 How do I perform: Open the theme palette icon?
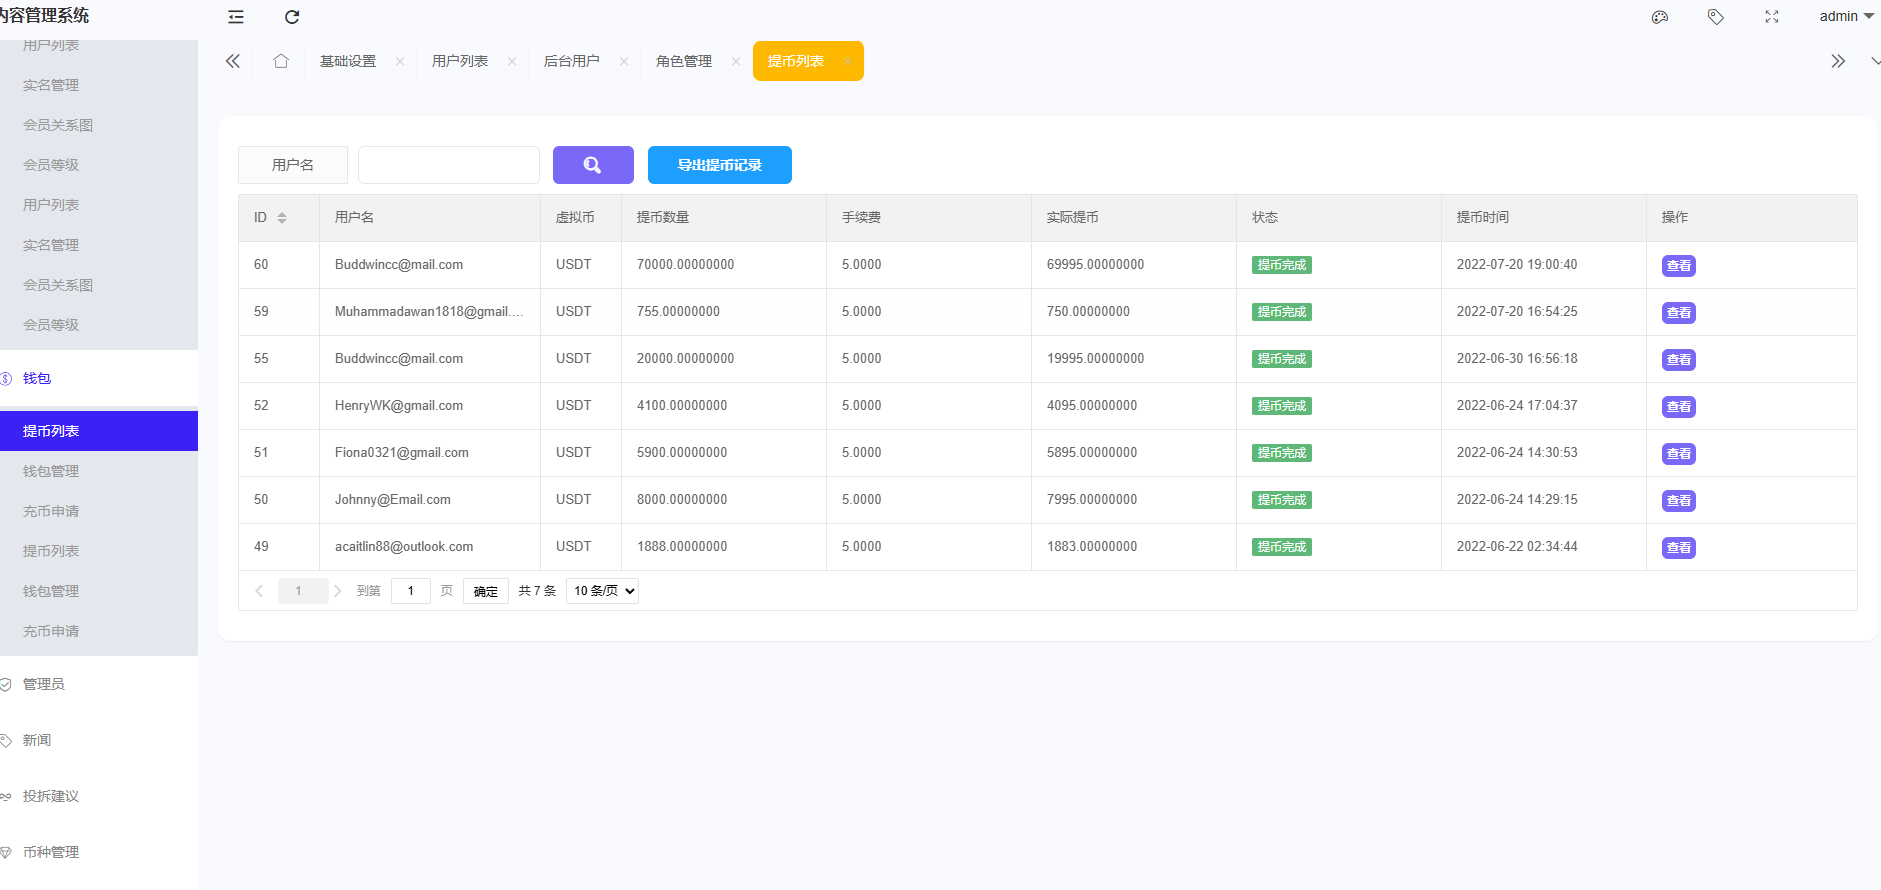pos(1660,17)
